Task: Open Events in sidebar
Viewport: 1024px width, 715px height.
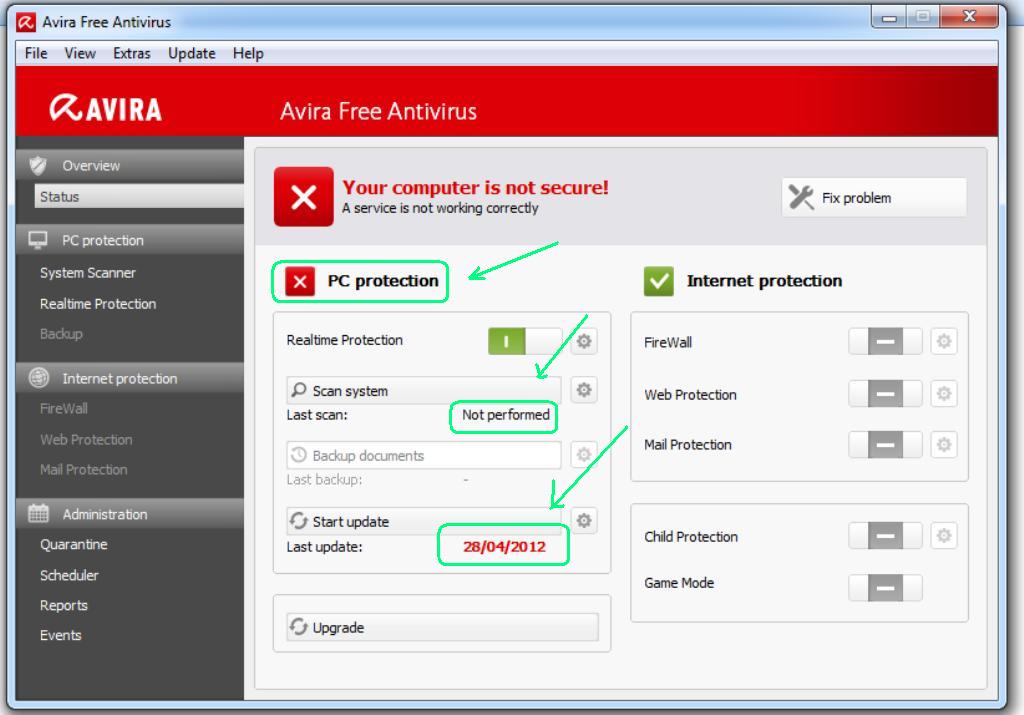Action: (61, 635)
